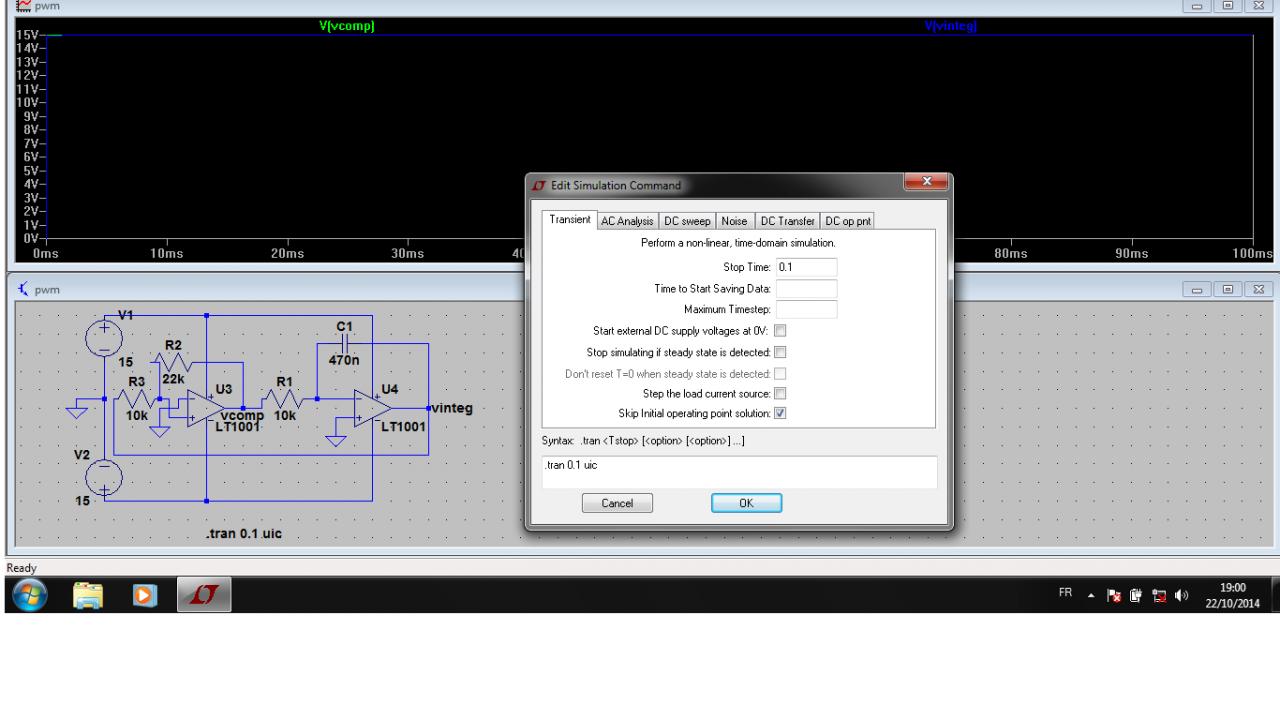Select the U4 op-amp symbol

click(372, 408)
